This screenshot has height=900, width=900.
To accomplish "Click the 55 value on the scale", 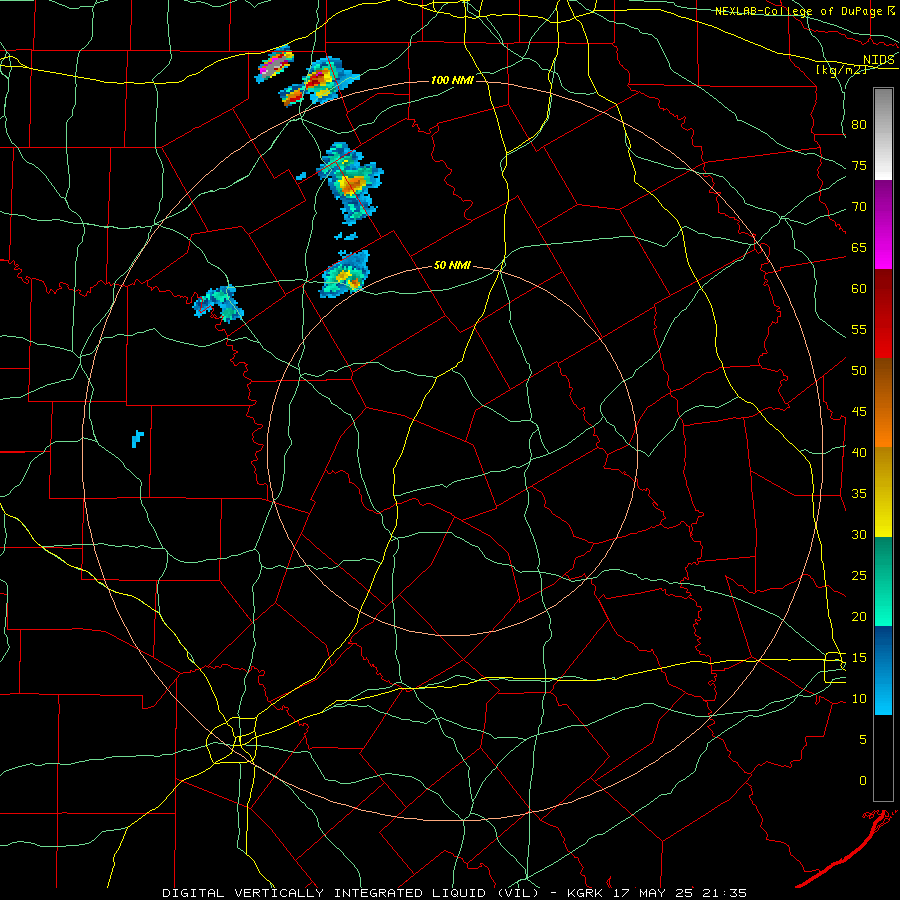I will pyautogui.click(x=859, y=329).
